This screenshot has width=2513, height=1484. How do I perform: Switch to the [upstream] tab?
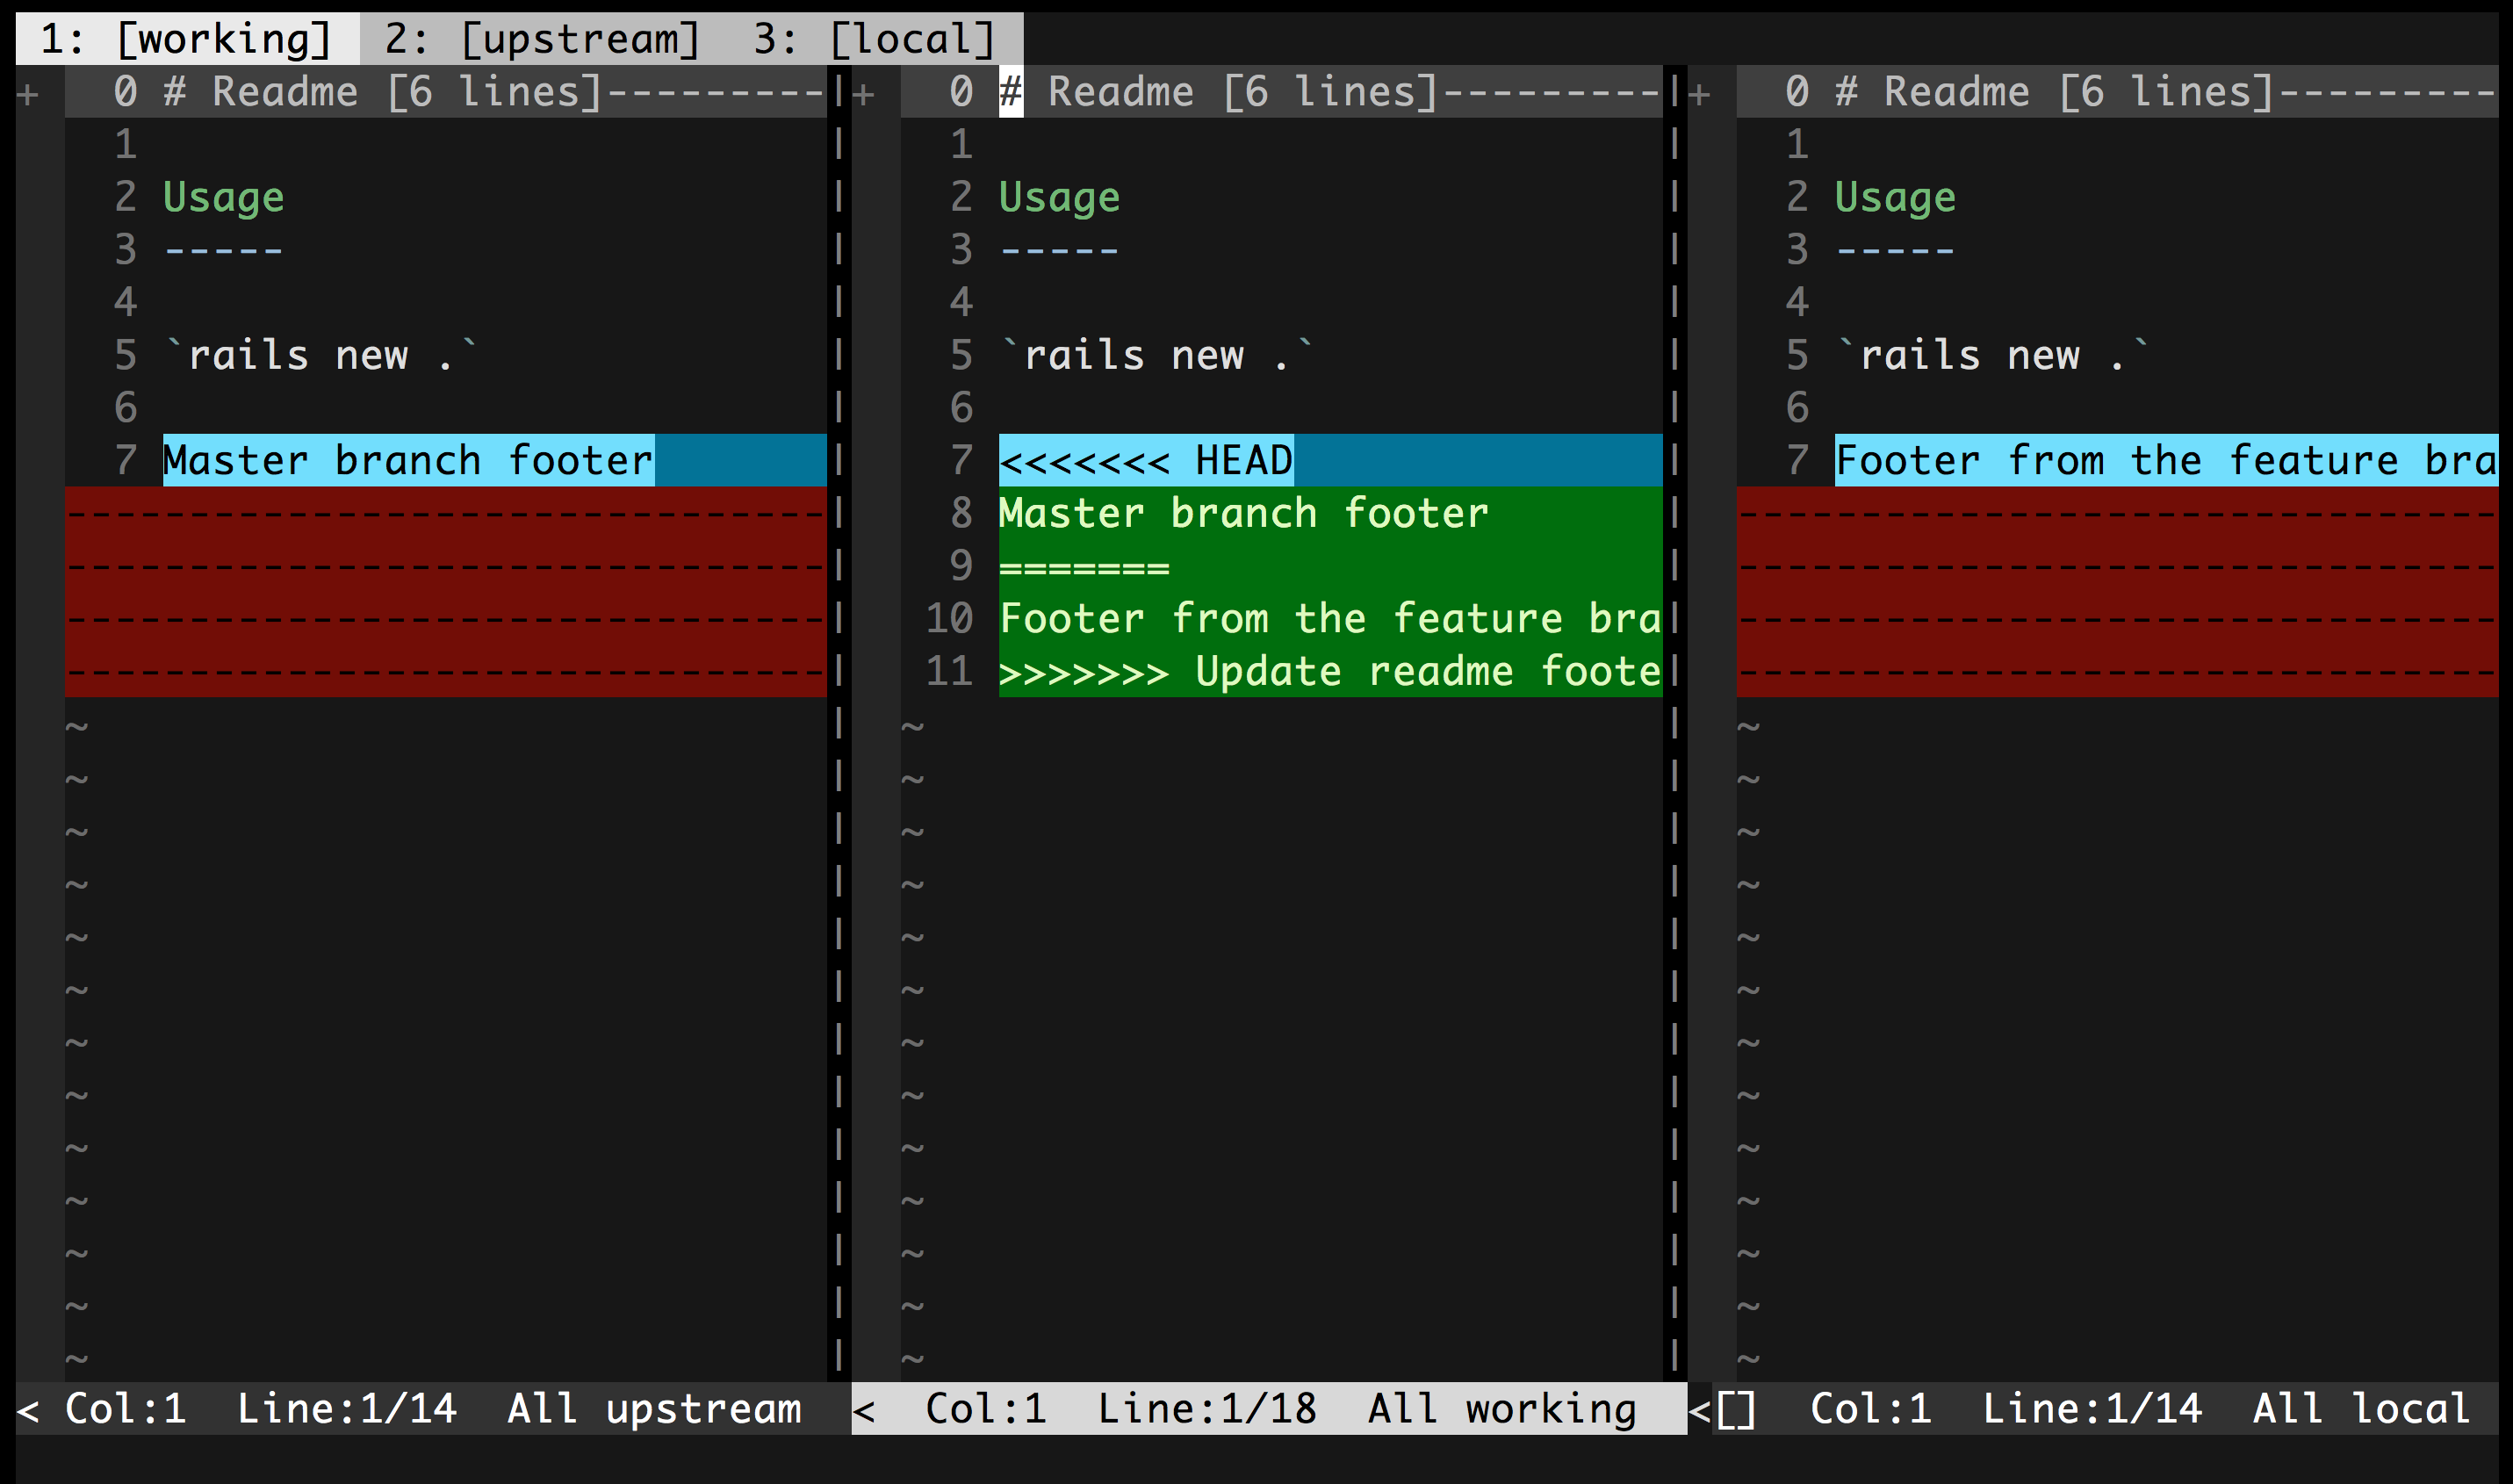[x=542, y=39]
